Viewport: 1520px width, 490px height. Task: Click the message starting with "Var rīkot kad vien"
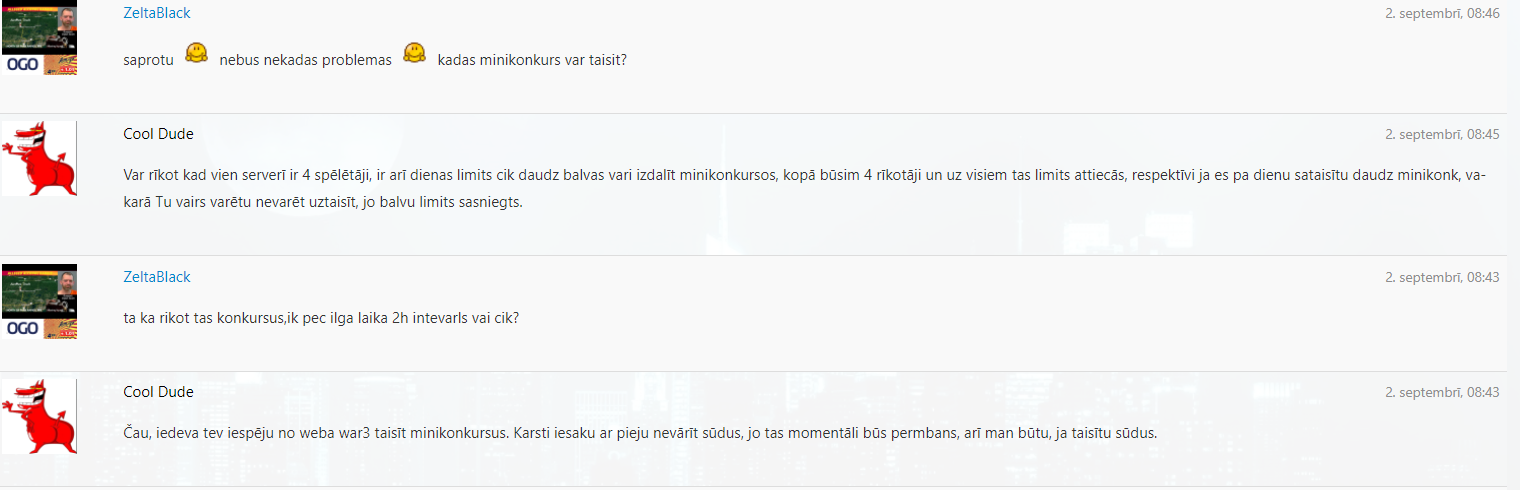tap(805, 189)
